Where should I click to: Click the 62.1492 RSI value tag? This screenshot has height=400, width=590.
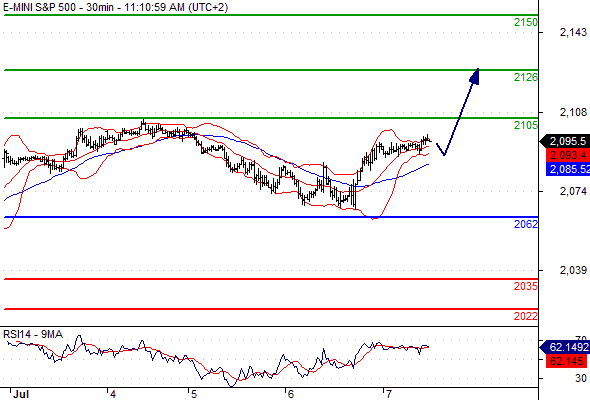(565, 347)
